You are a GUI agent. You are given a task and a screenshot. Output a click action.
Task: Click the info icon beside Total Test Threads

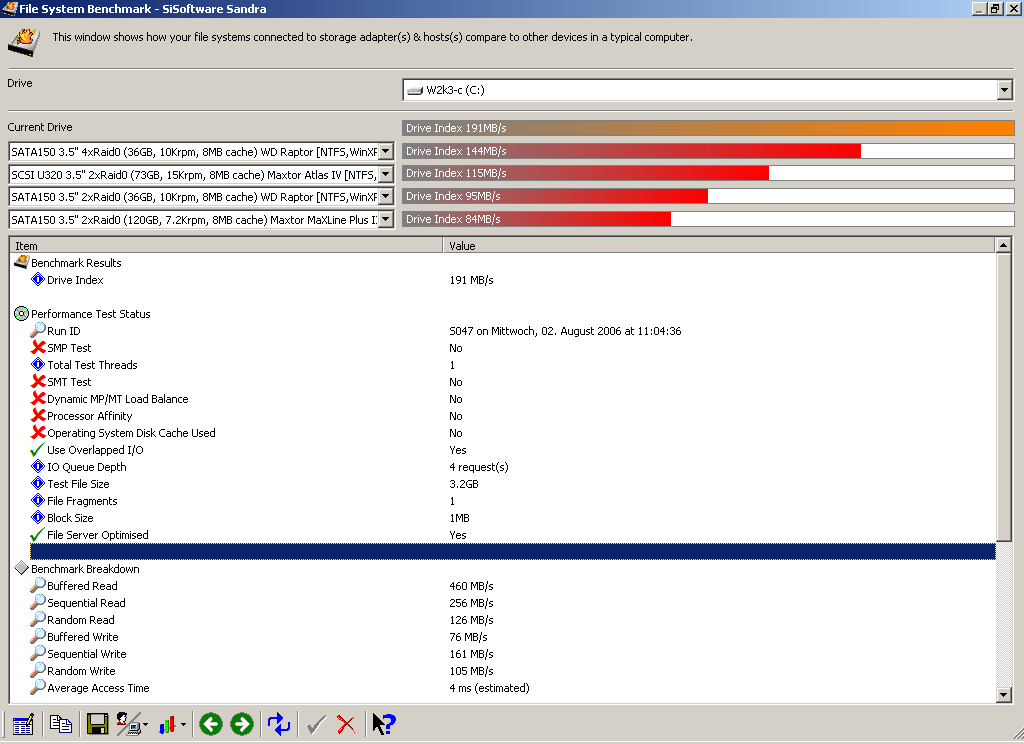click(x=38, y=364)
